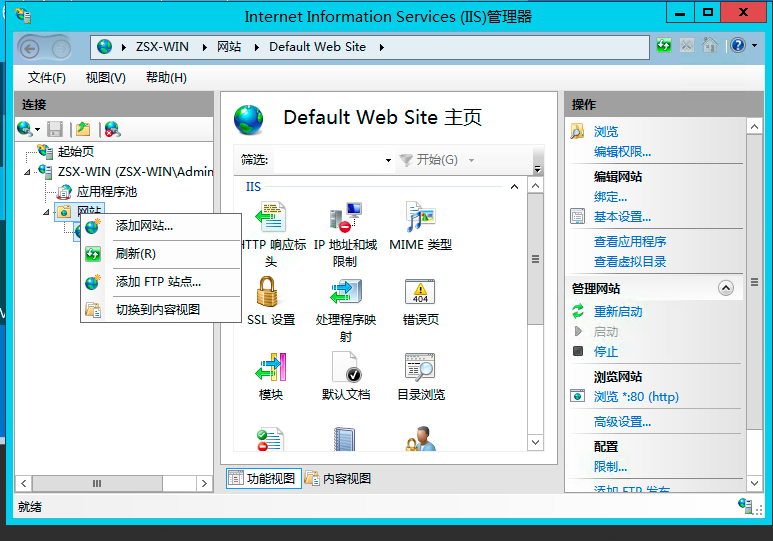
Task: Click 网站 in the breadcrumb path
Action: [x=229, y=47]
